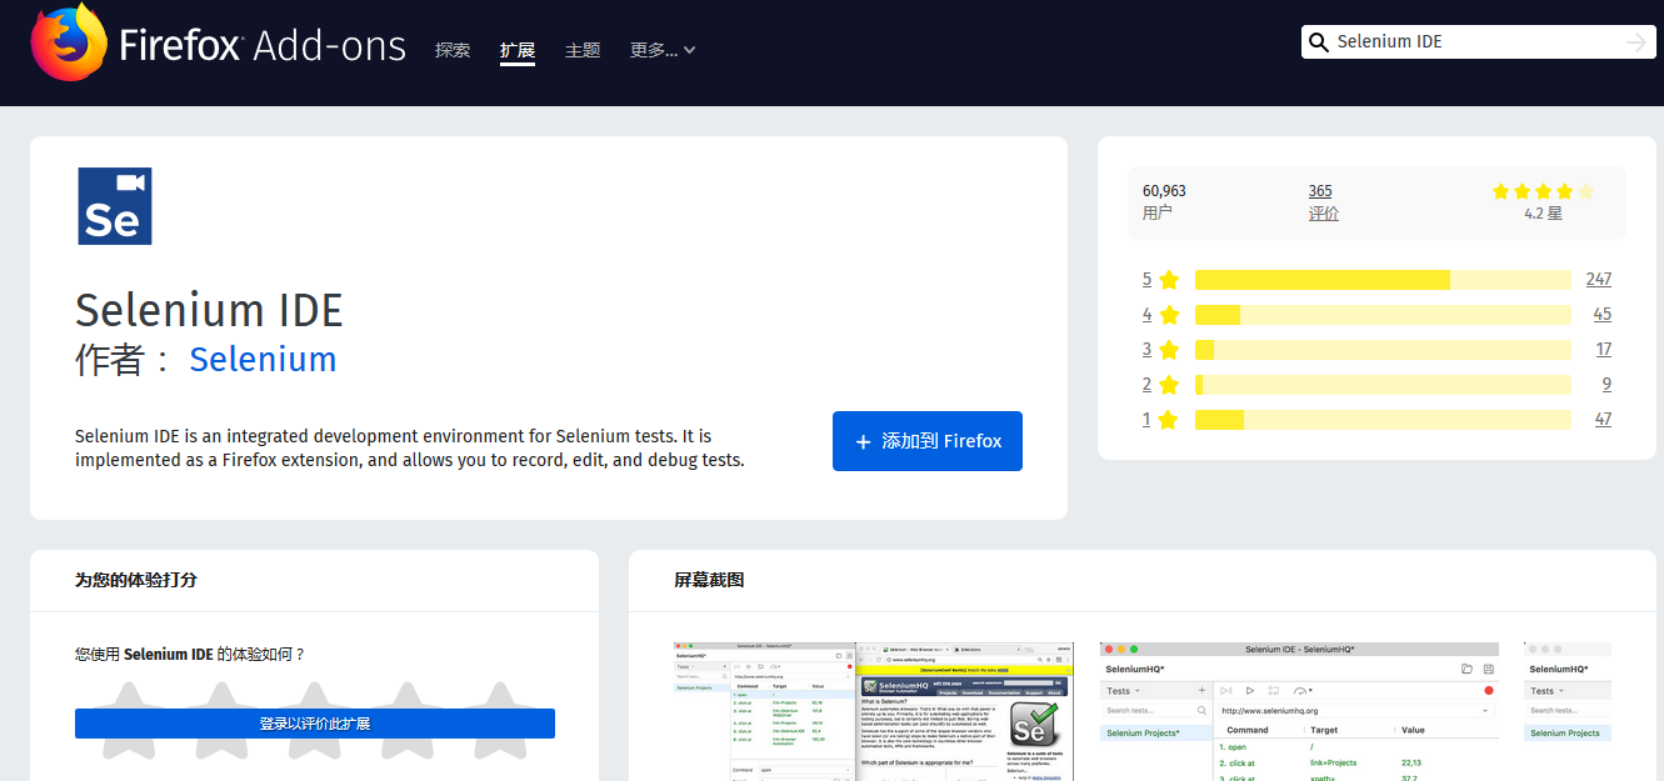Open the 365 评价 reviews link
This screenshot has width=1664, height=782.
(1323, 202)
